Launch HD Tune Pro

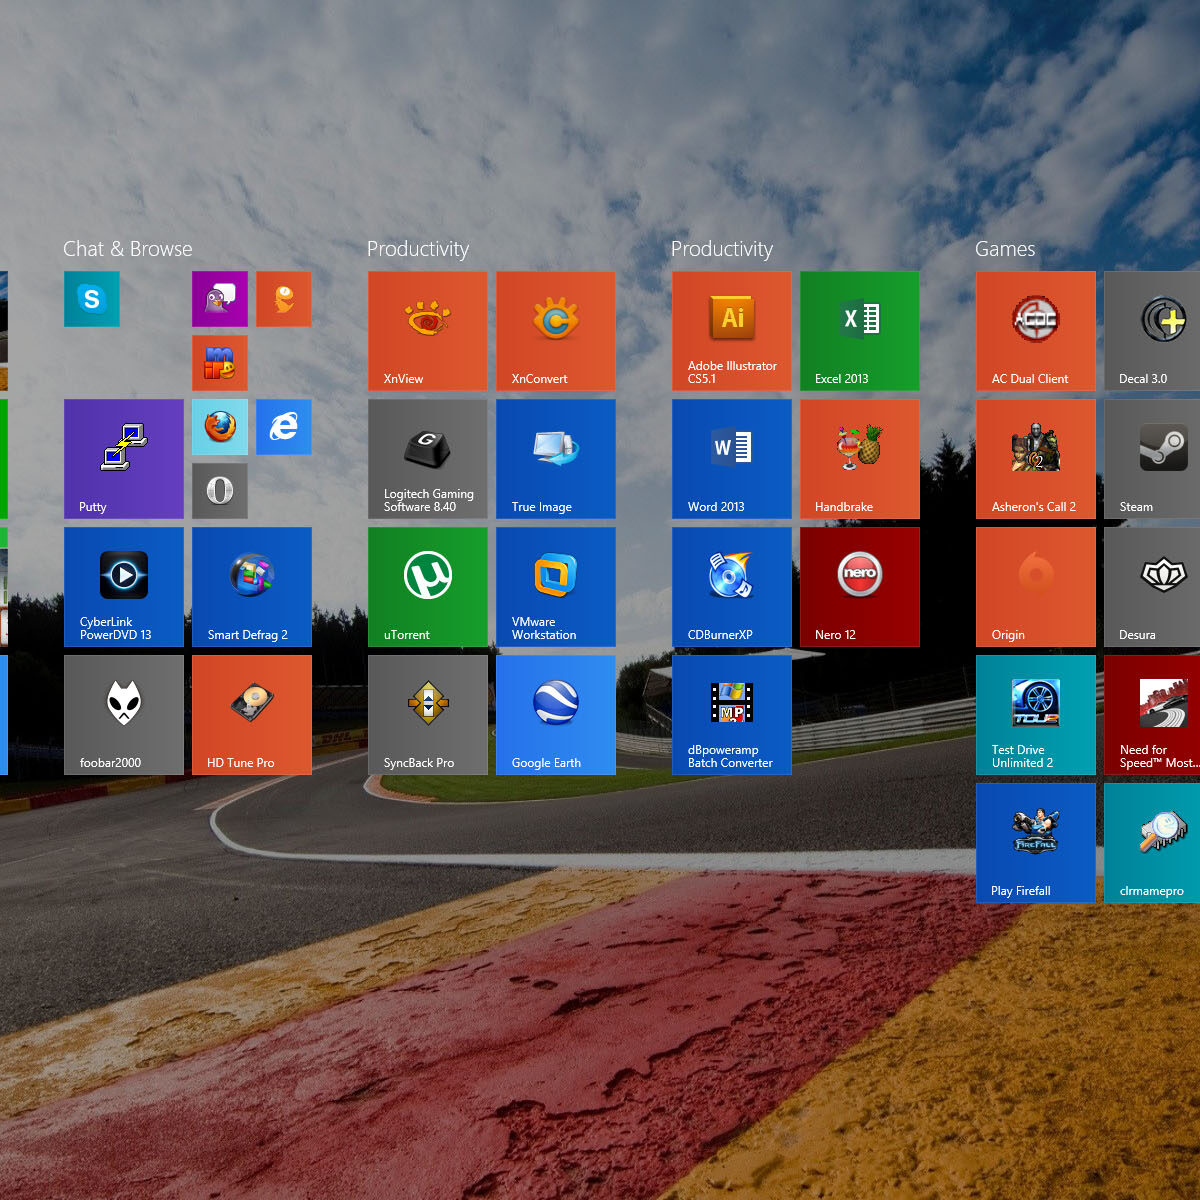coord(252,715)
